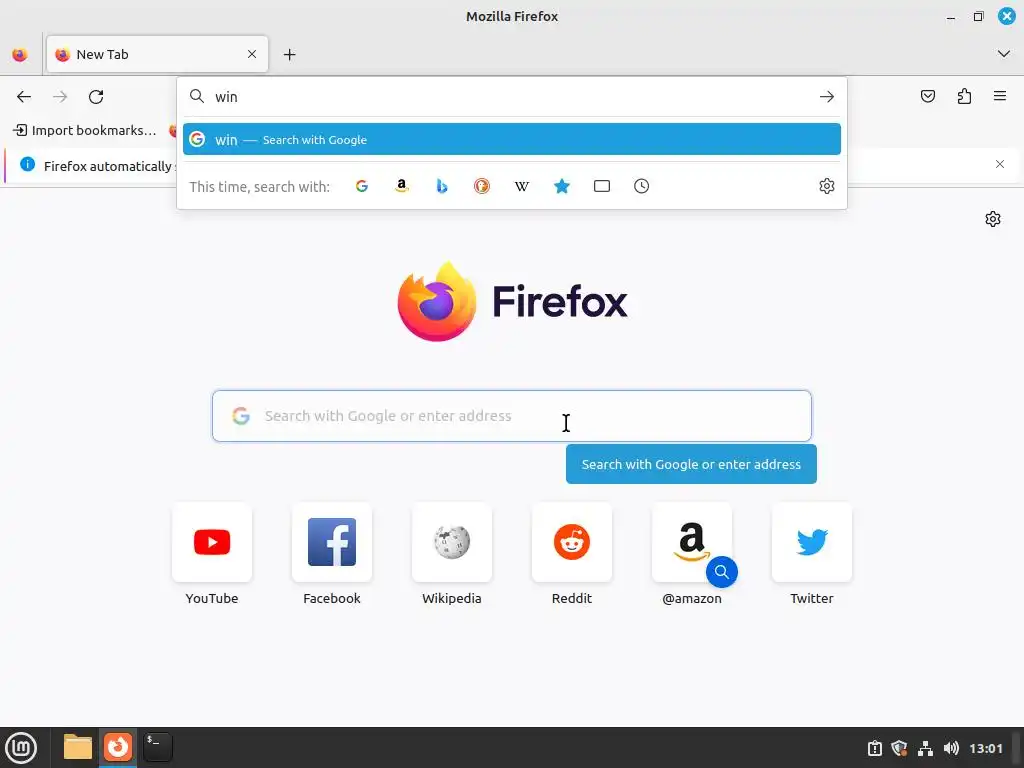Click the 13:01 clock in tray
Screen dimensions: 1024x768
click(x=985, y=748)
